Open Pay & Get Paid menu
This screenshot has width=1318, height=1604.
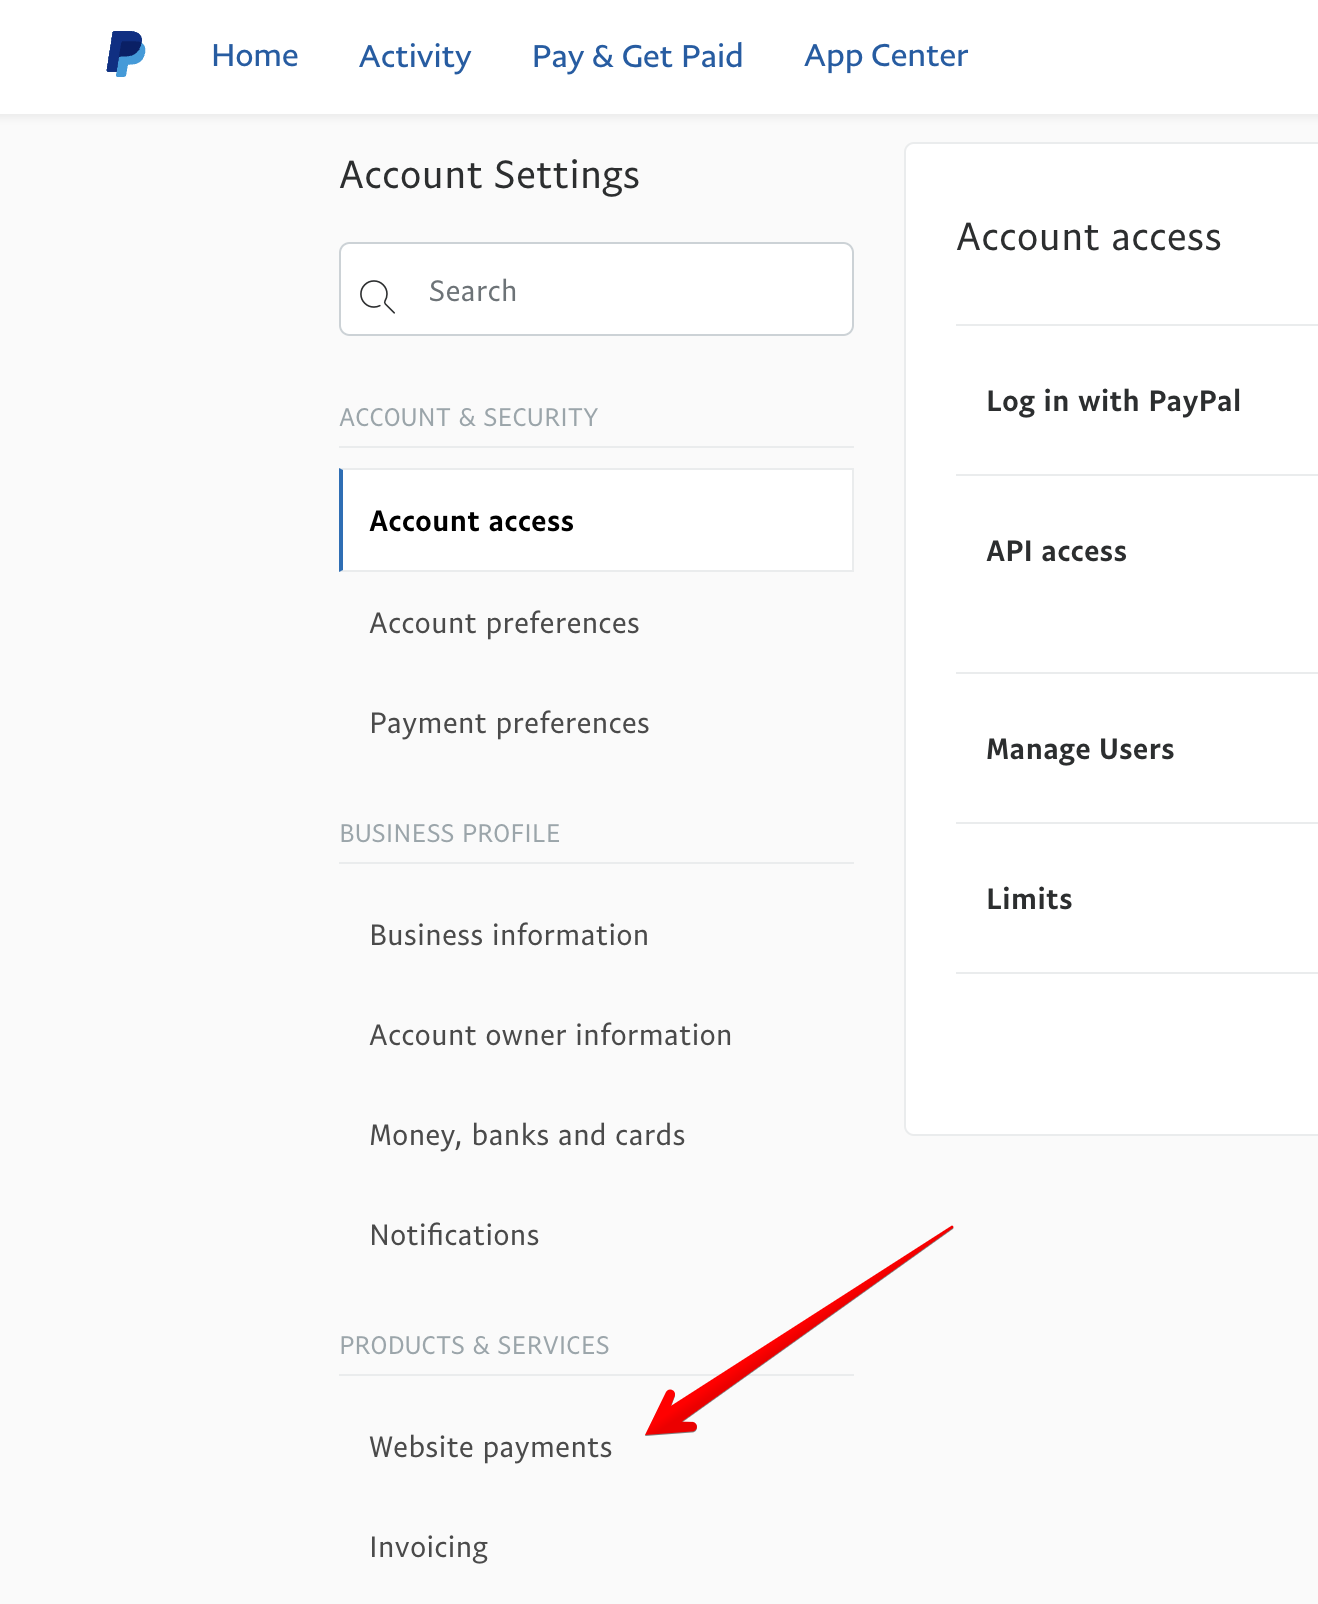pos(637,56)
